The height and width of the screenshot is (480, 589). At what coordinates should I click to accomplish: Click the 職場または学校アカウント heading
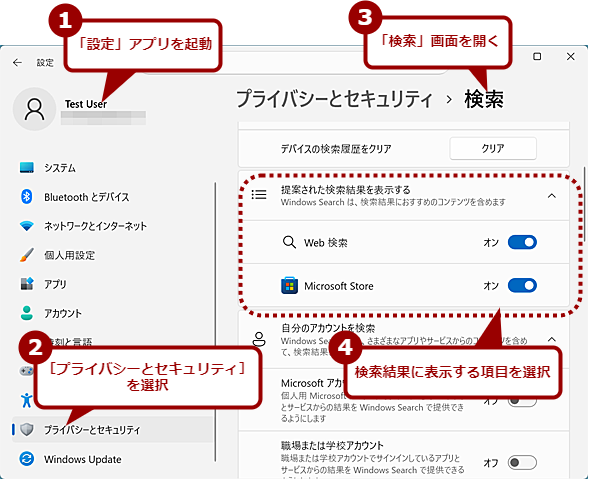coord(332,445)
